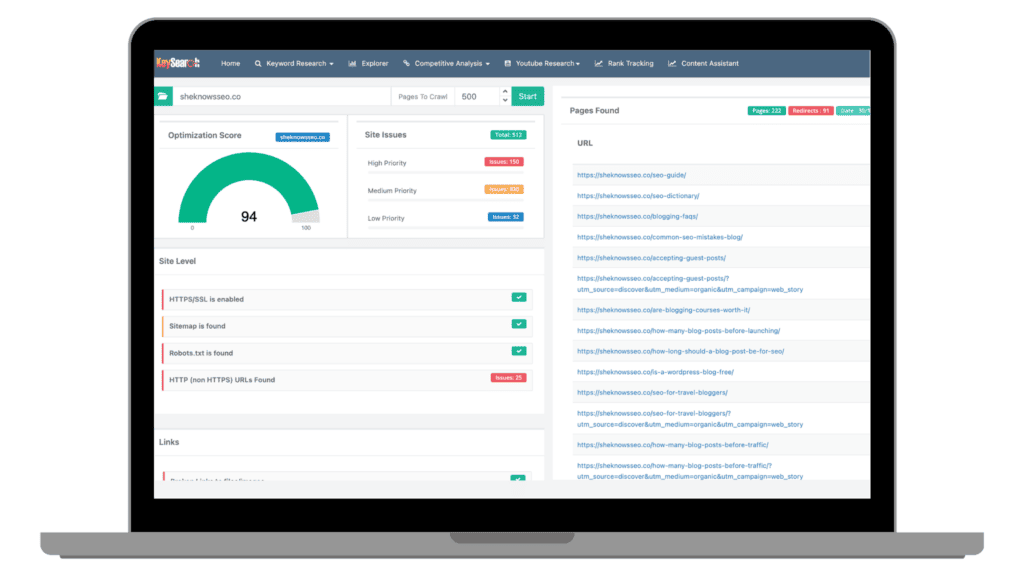Click the Pages Found heading
This screenshot has height=576, width=1024.
tap(594, 110)
